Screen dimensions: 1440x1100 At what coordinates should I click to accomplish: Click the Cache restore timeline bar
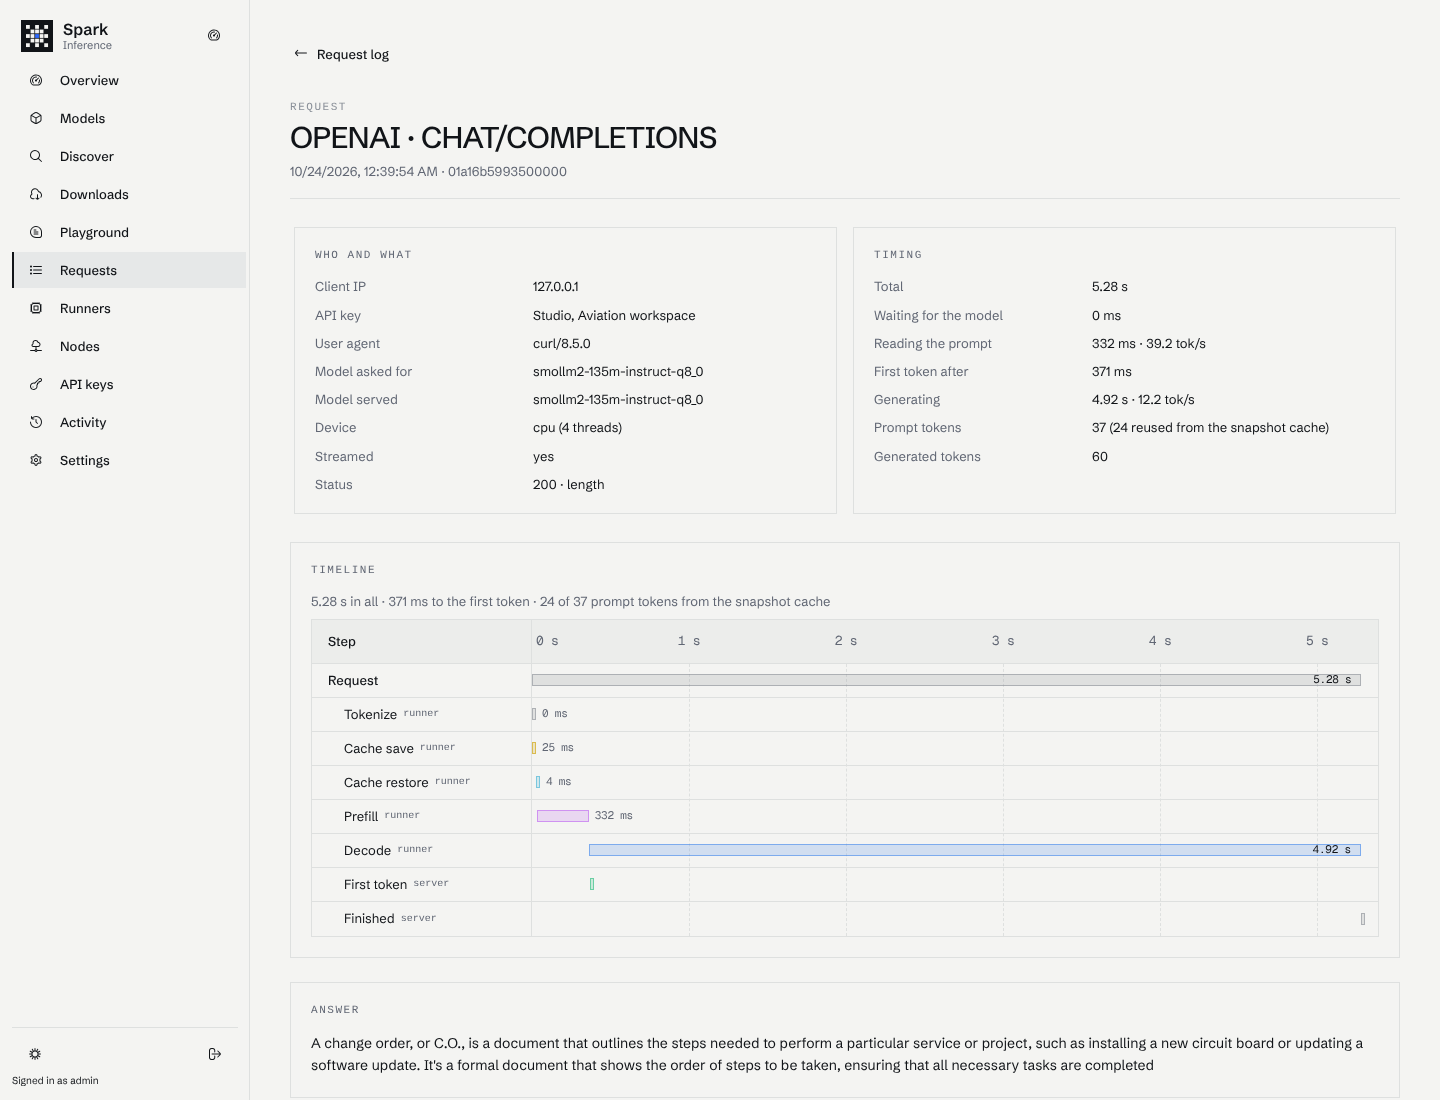pyautogui.click(x=538, y=782)
